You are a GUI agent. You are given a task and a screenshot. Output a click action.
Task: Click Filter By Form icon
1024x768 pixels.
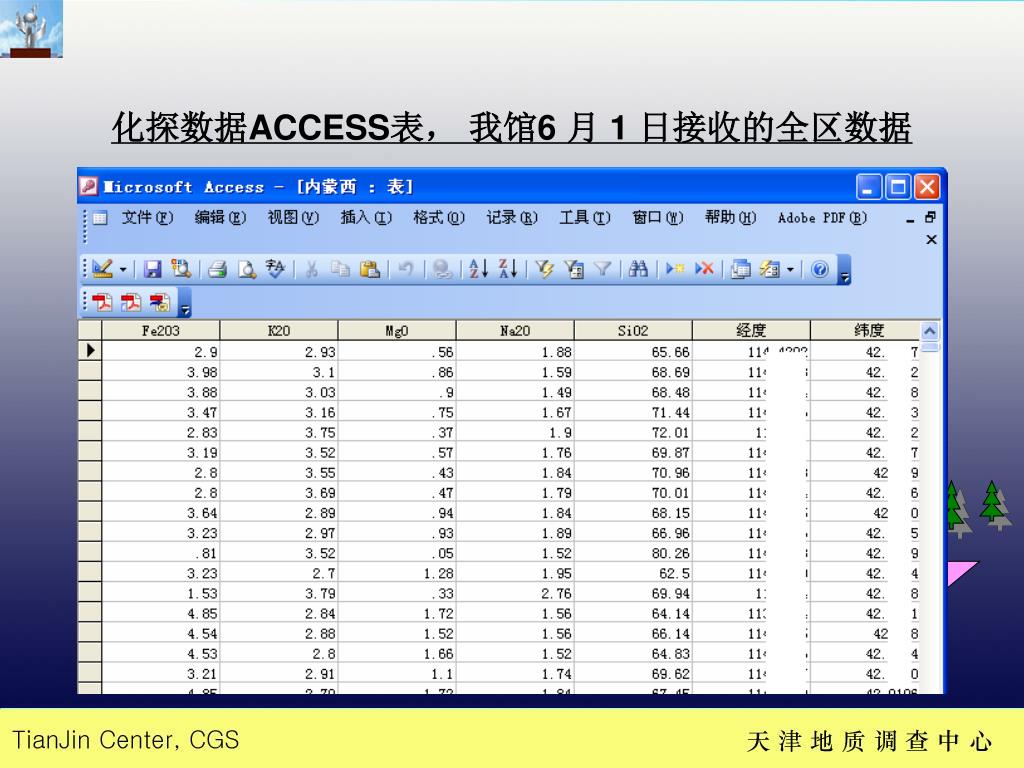click(x=574, y=269)
